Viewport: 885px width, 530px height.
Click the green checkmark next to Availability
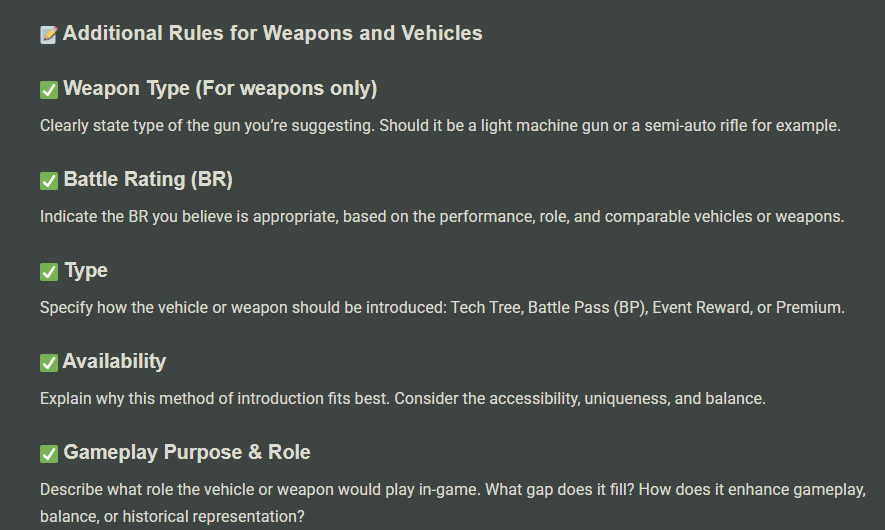click(x=48, y=363)
